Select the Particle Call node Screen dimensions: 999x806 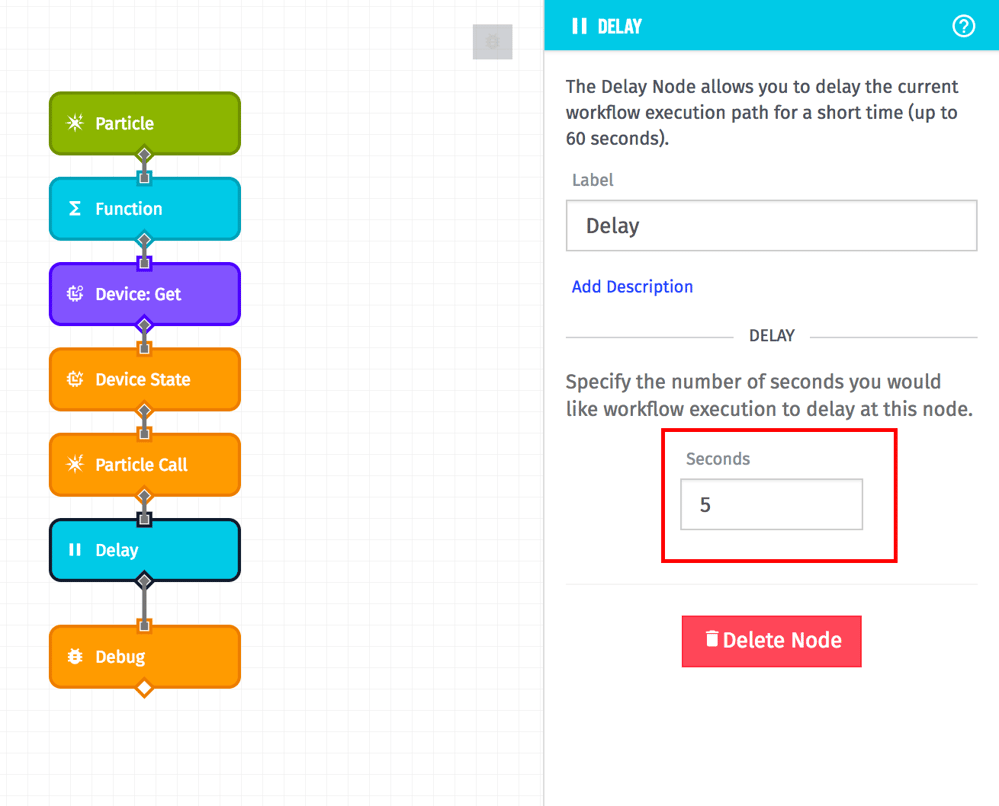pyautogui.click(x=144, y=464)
